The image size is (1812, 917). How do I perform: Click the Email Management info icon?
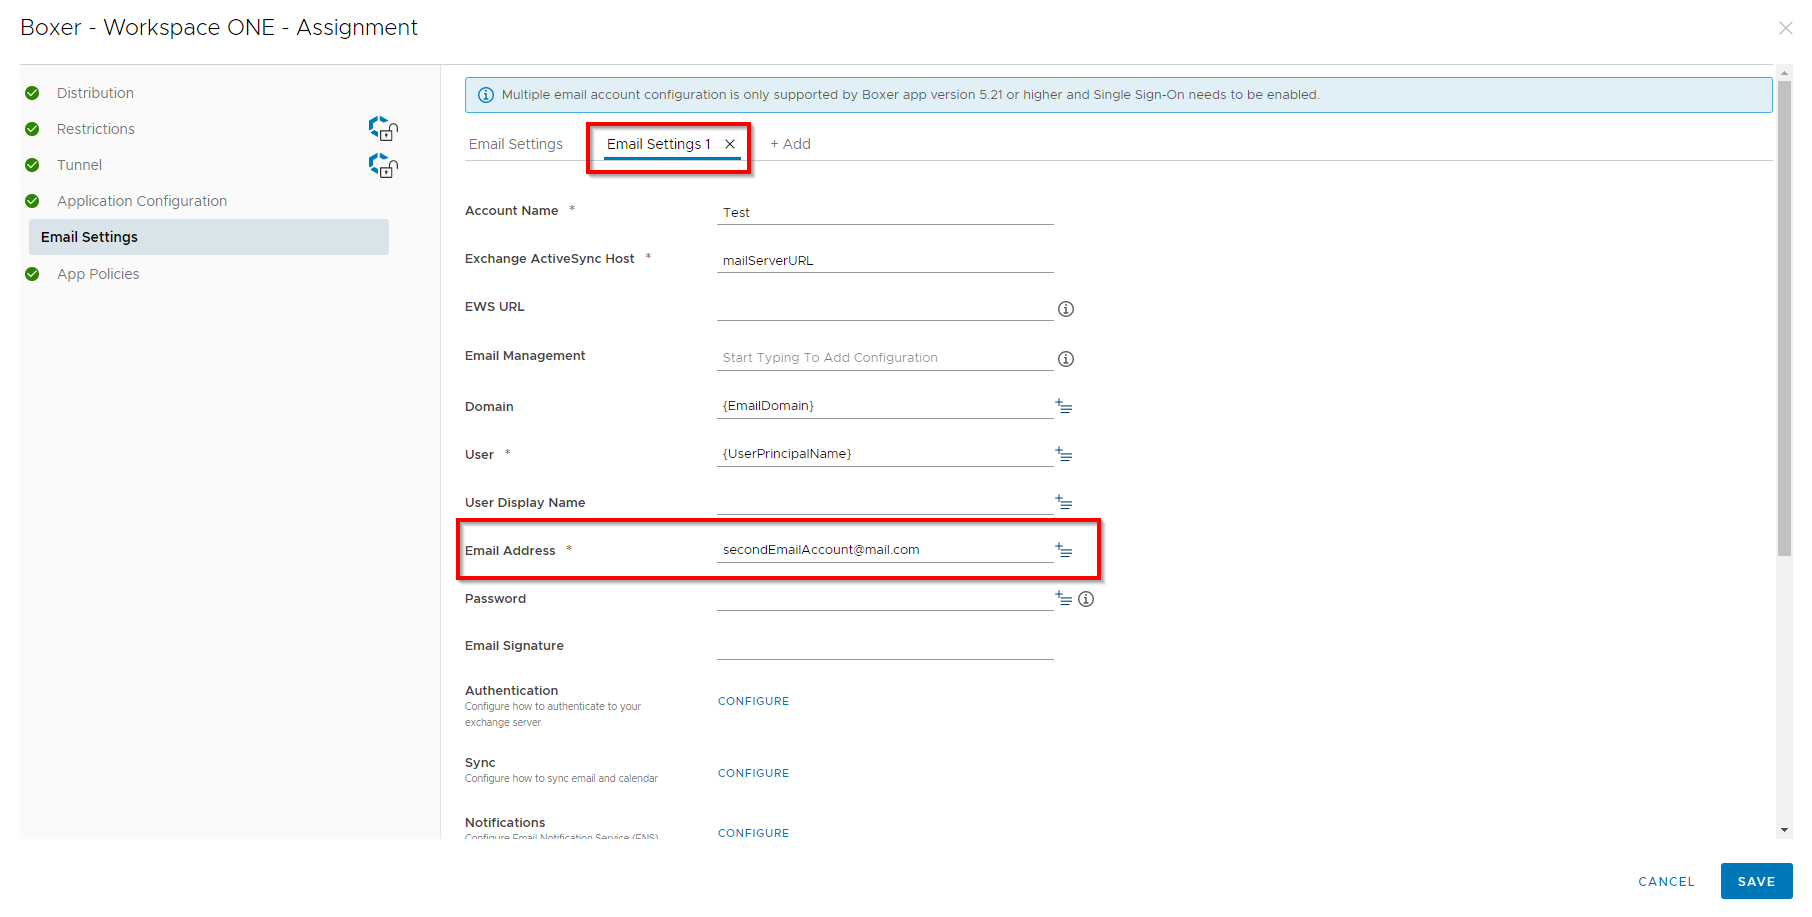coord(1066,359)
